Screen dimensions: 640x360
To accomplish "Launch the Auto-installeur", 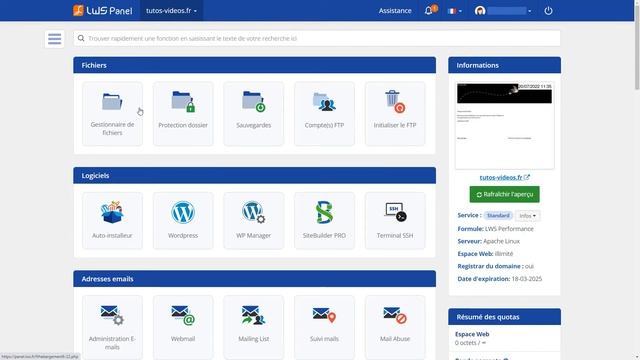I will point(112,220).
